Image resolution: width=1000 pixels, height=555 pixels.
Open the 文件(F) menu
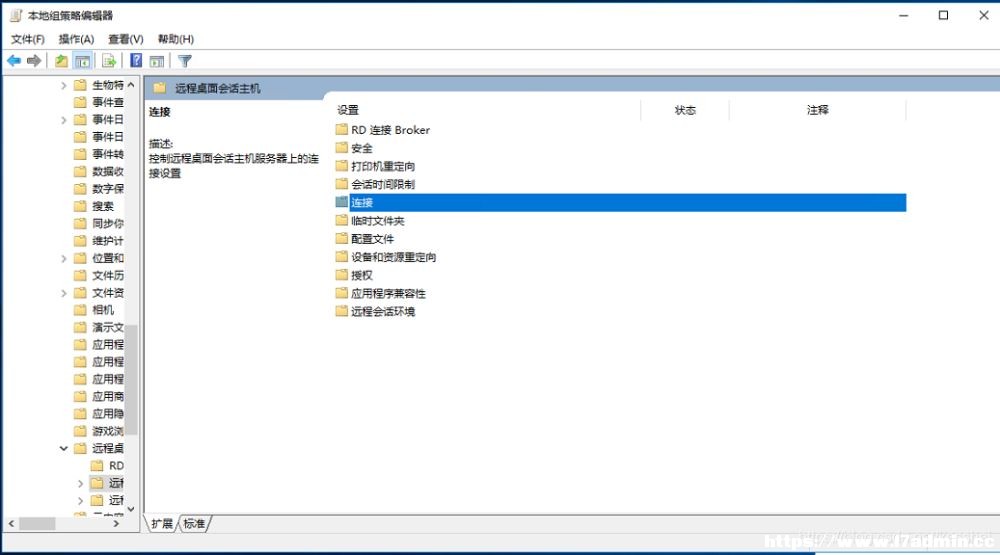pos(27,39)
